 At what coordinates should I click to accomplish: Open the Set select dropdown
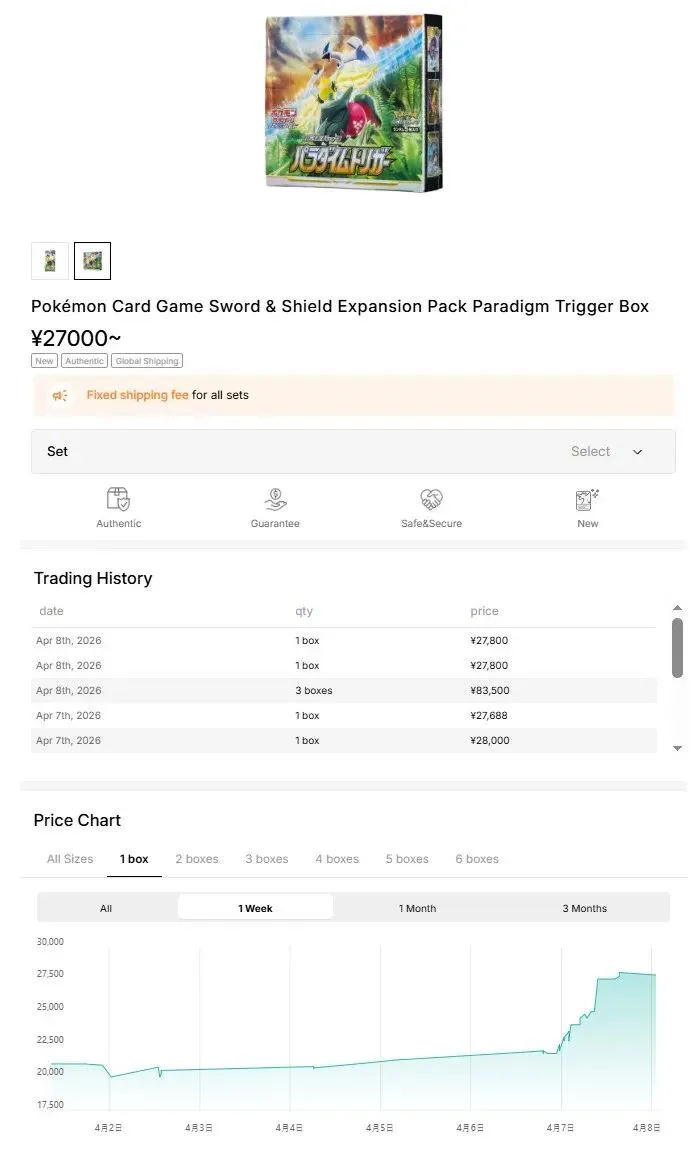click(x=353, y=451)
